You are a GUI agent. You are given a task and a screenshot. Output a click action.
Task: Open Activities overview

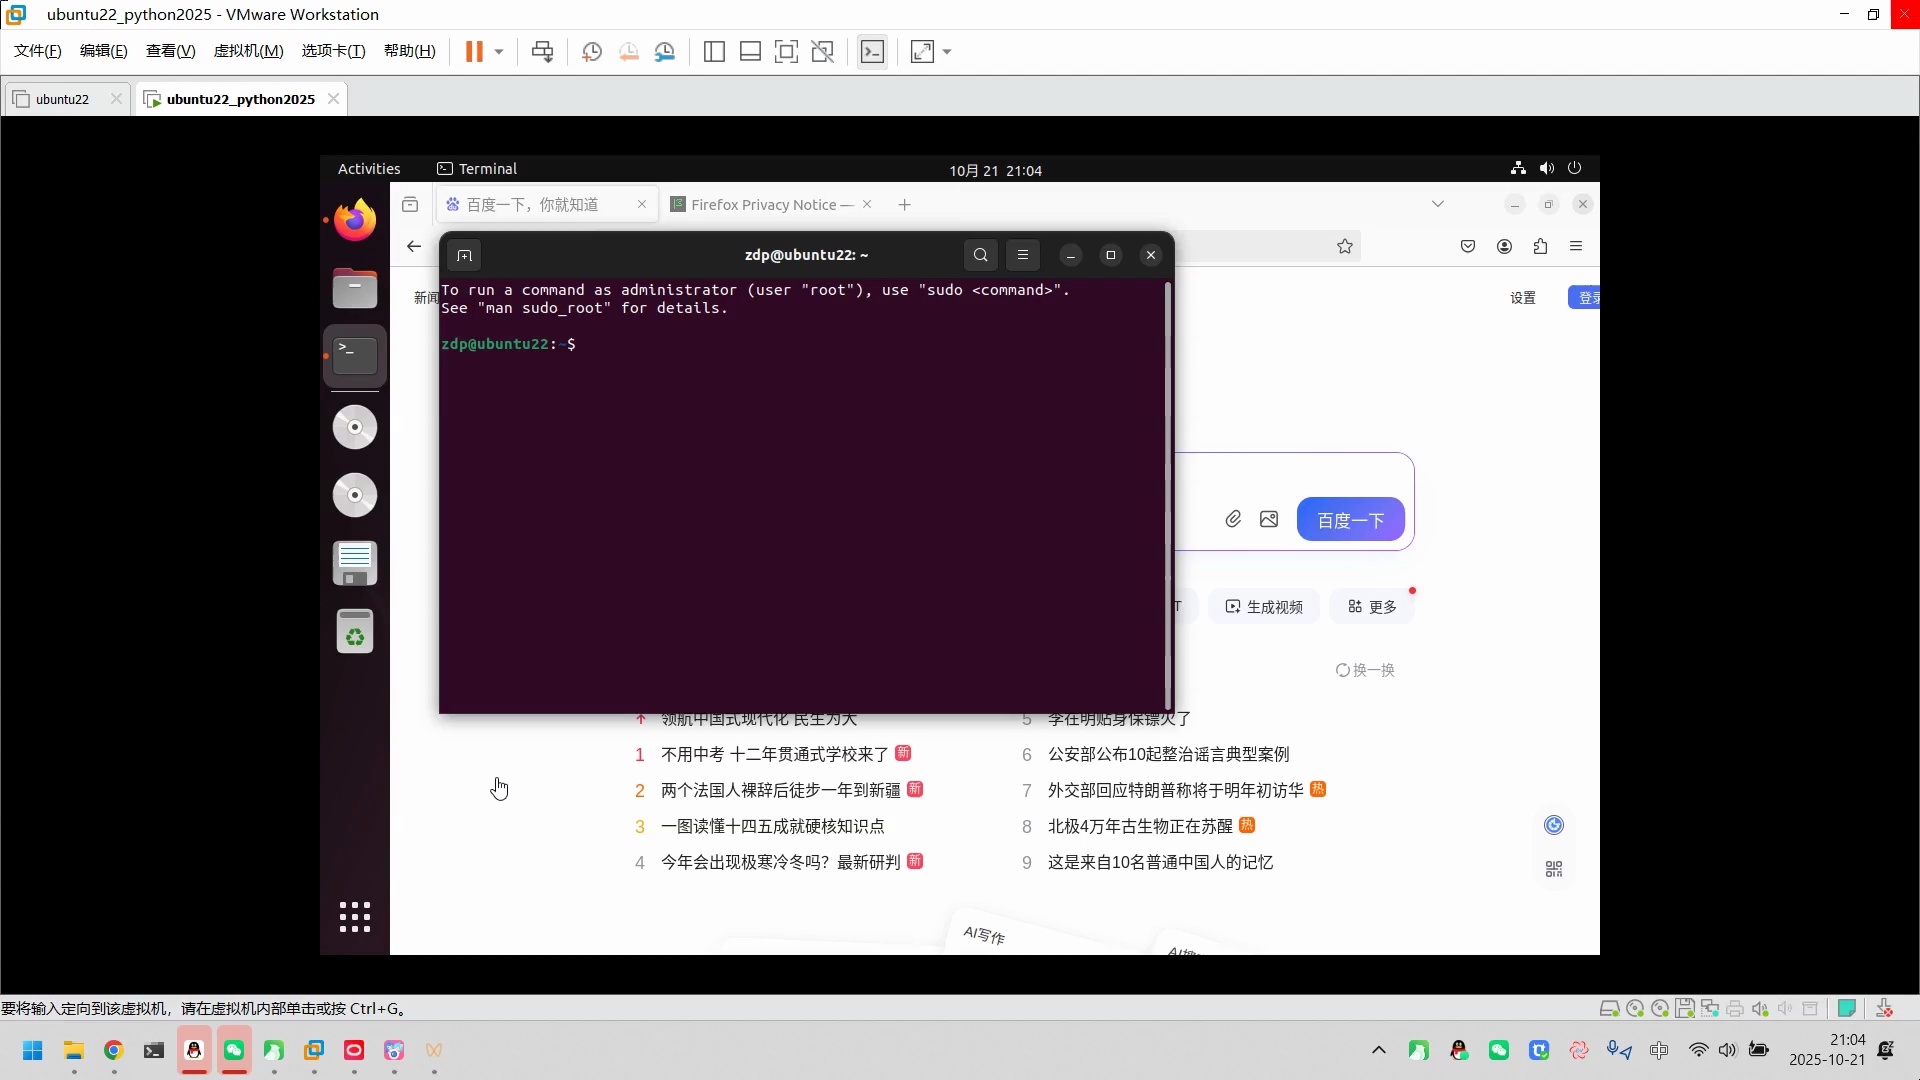pos(369,169)
